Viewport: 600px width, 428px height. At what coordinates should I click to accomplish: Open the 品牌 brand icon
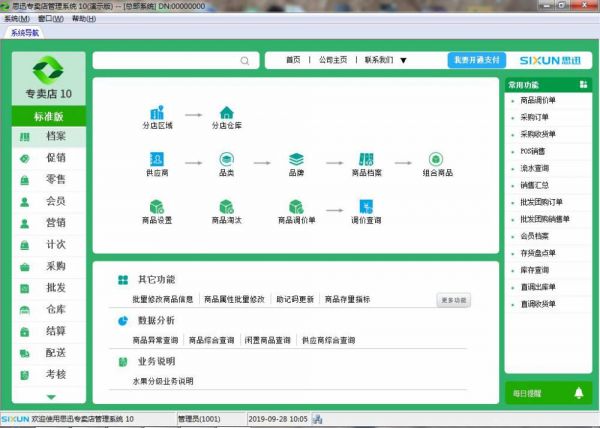[296, 159]
